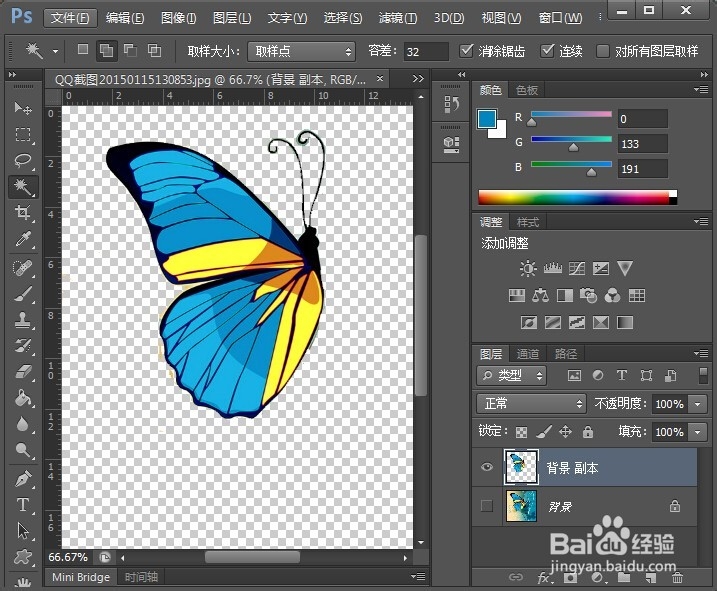Open the 文件(F) menu
Screen dimensions: 717x591
(x=70, y=18)
